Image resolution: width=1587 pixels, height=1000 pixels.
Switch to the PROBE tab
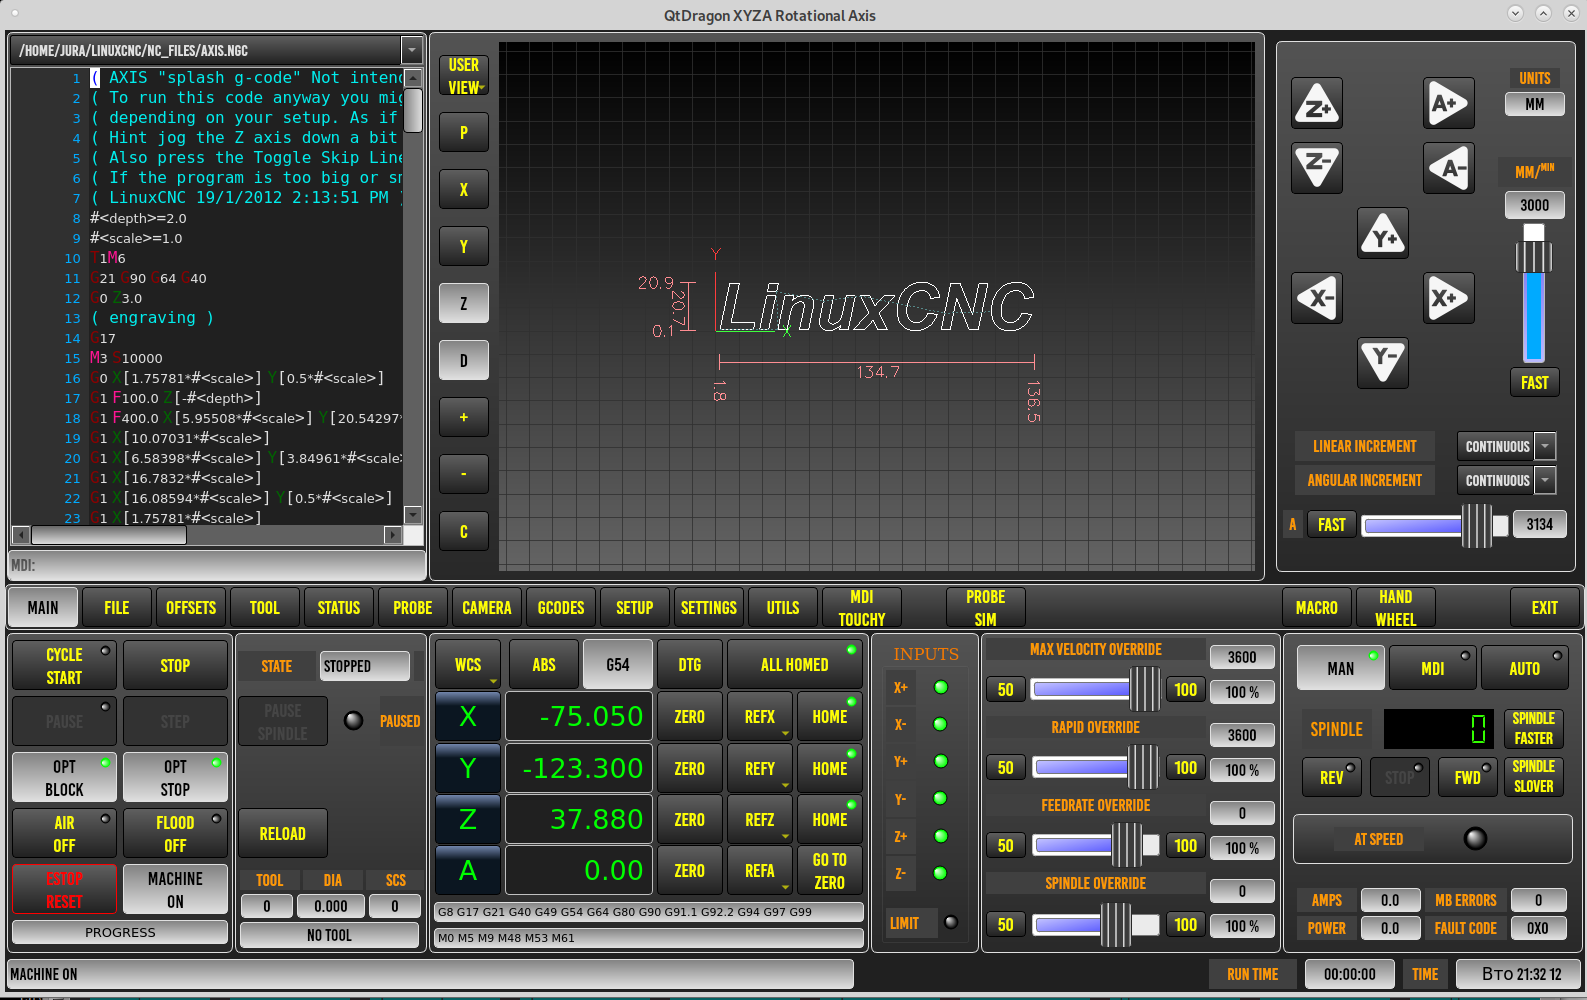pos(413,607)
